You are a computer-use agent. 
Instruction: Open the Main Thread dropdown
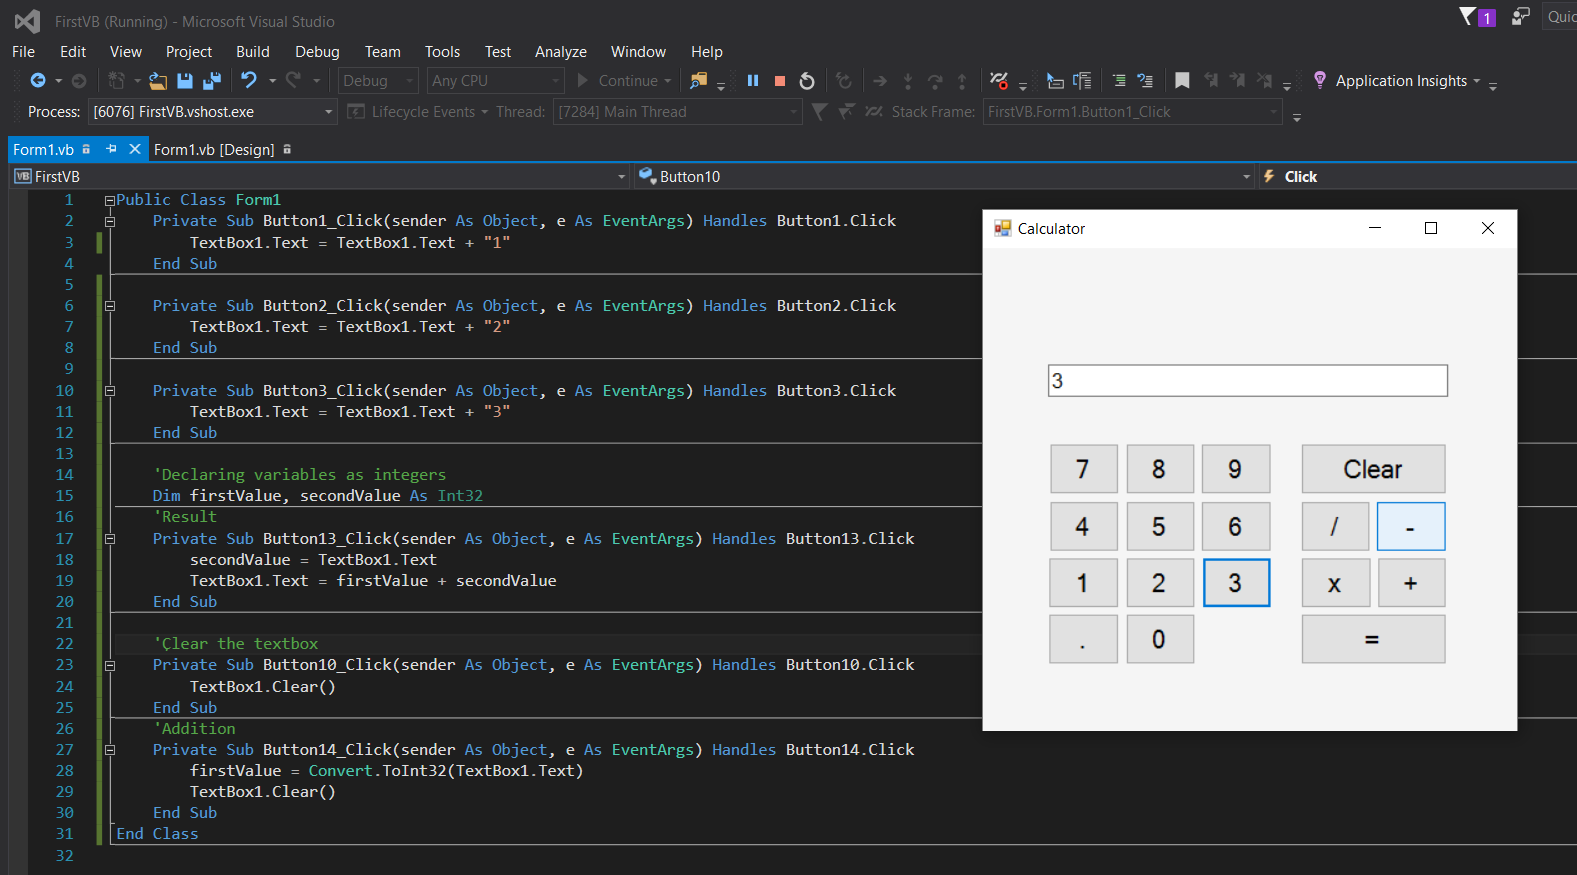677,112
